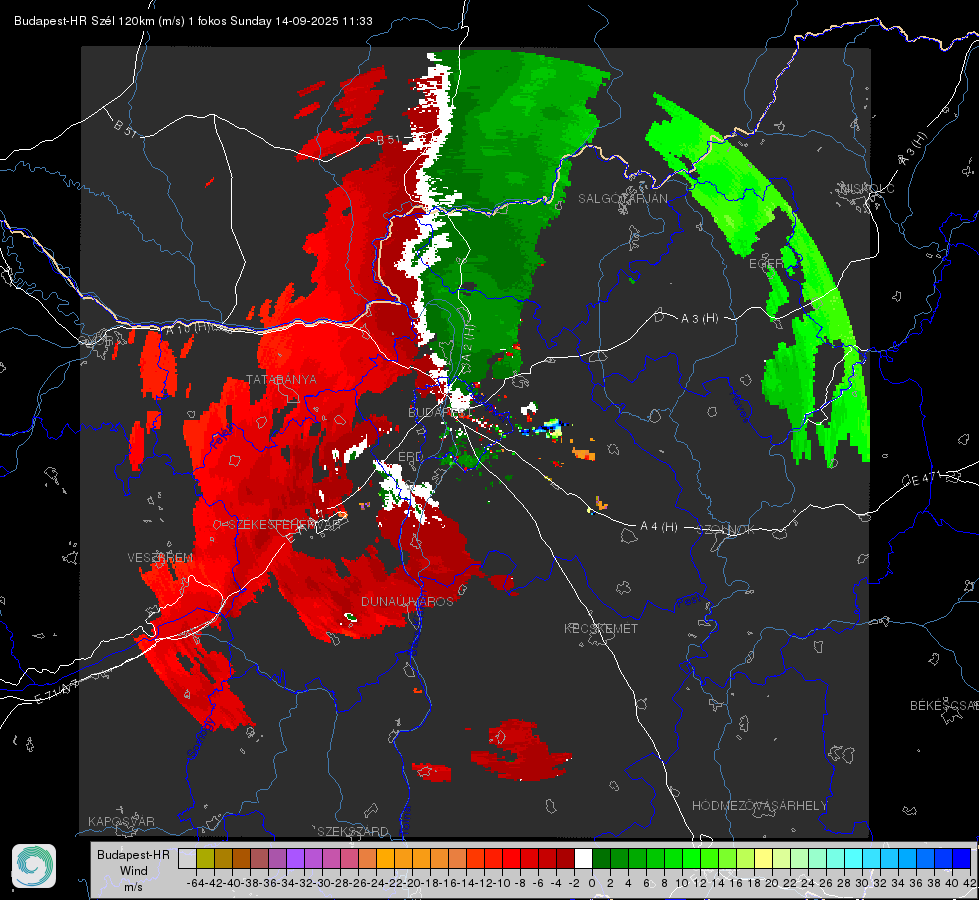979x900 pixels.
Task: Click the E 71 (H) road label
Action: point(57,692)
